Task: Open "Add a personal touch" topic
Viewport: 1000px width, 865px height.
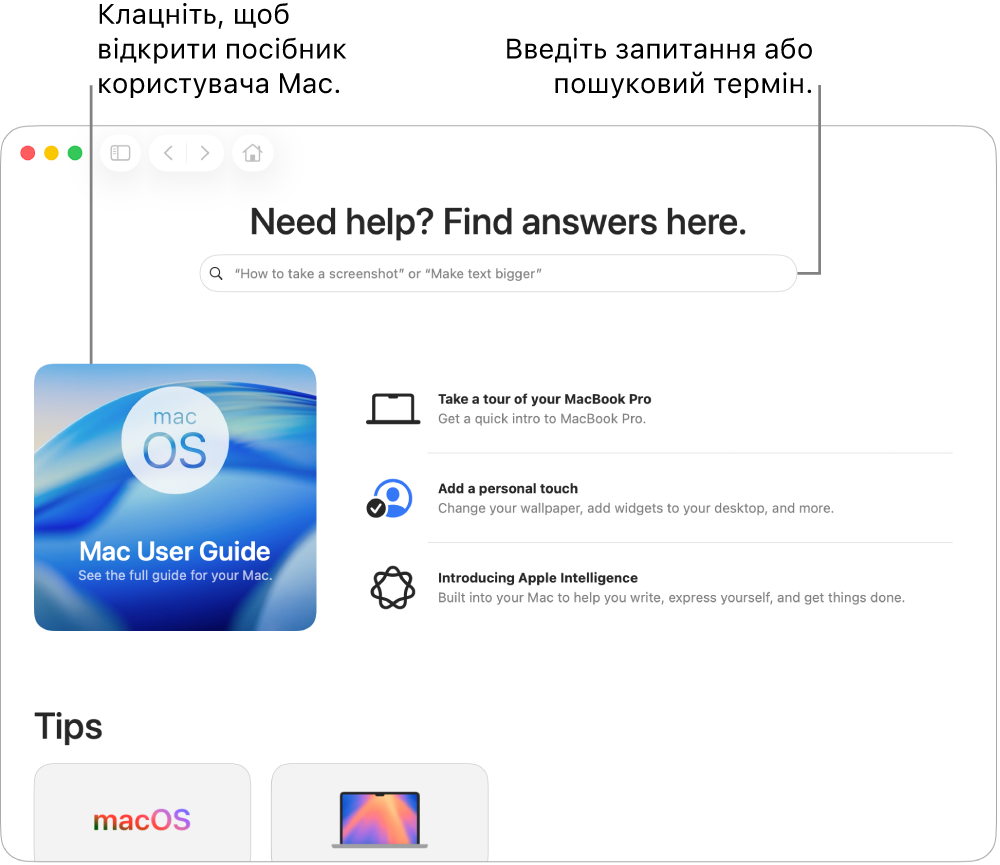Action: [508, 489]
